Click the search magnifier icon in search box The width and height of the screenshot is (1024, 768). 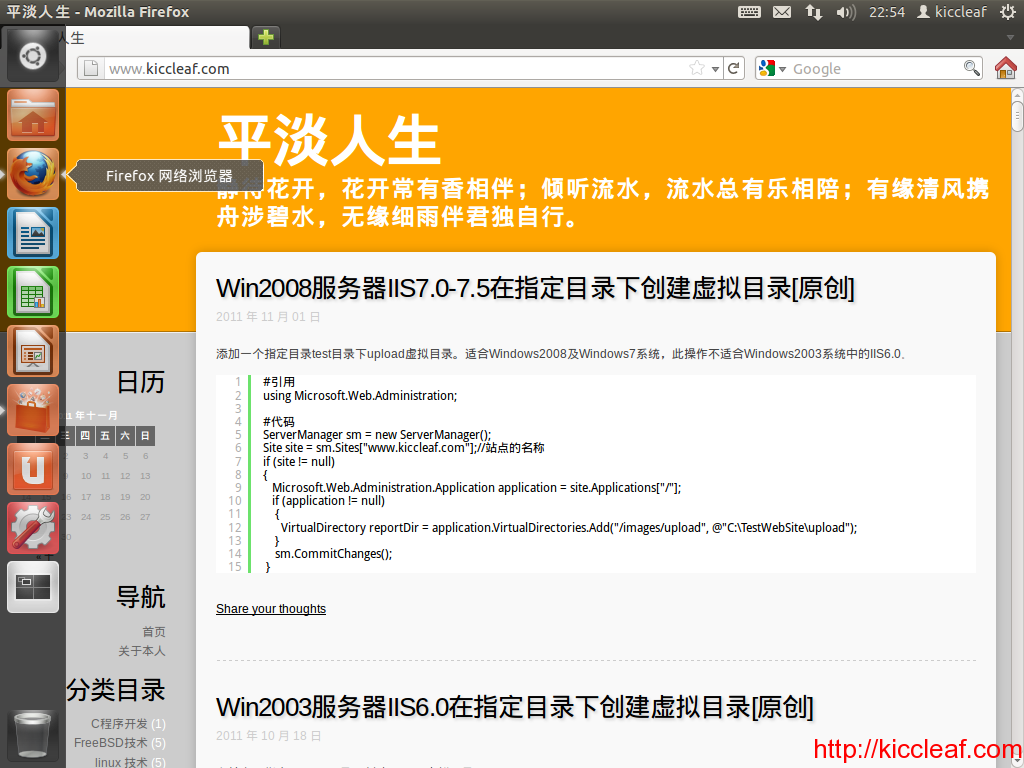971,68
